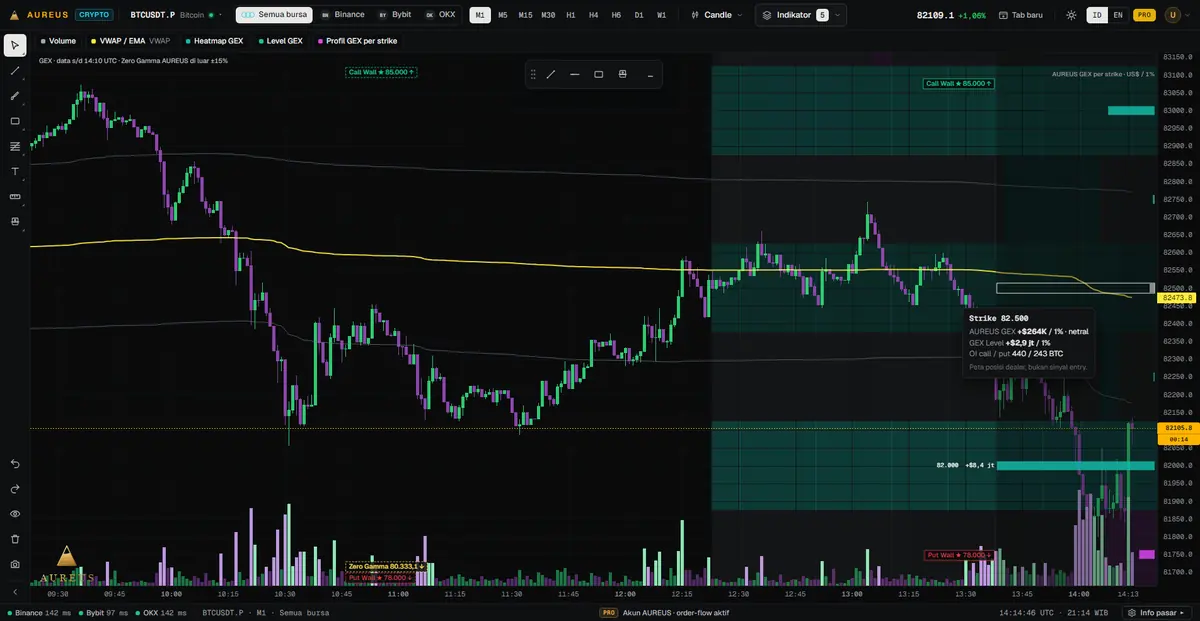Grab the floating toolbar drag handle

[x=534, y=74]
